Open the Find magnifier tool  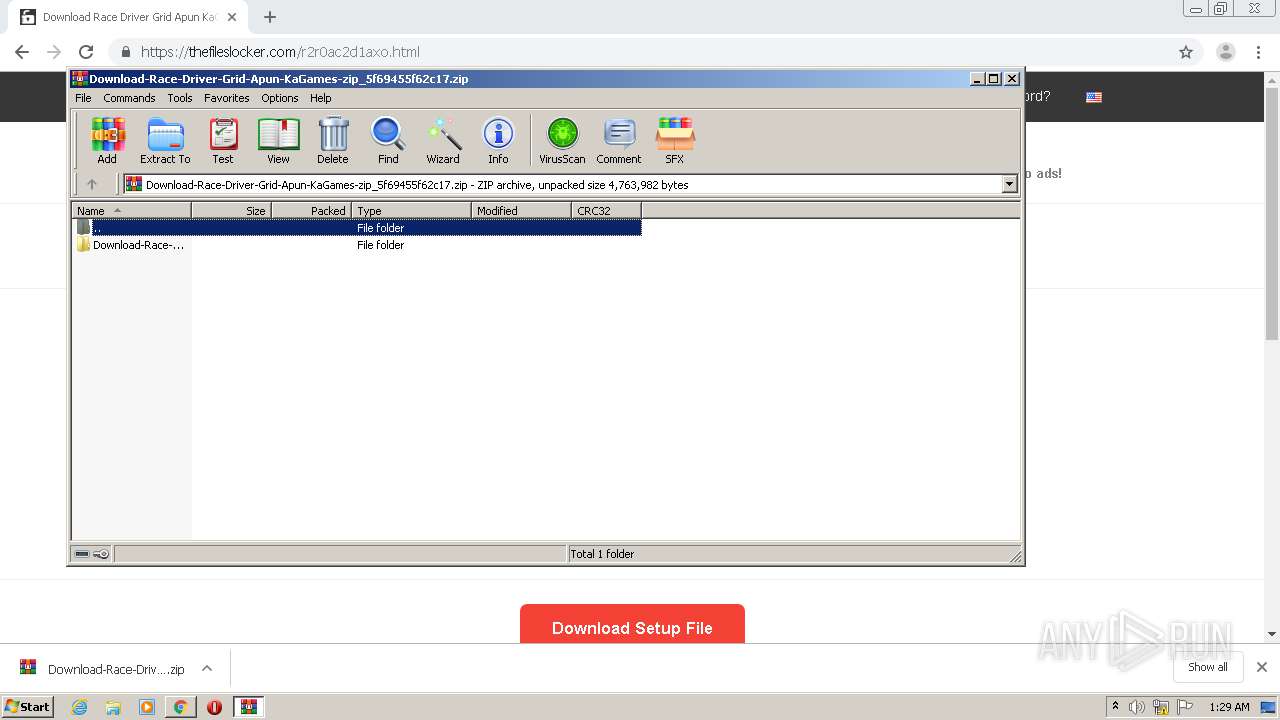[x=388, y=140]
